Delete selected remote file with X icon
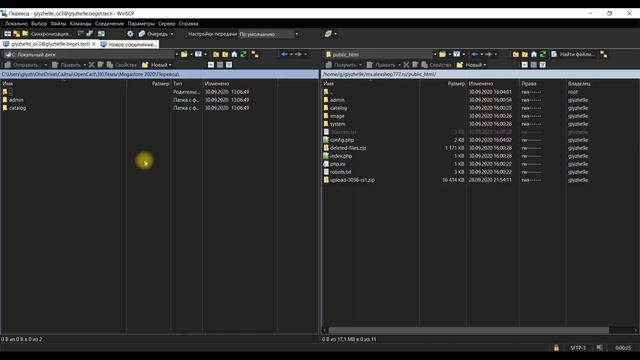 point(406,65)
